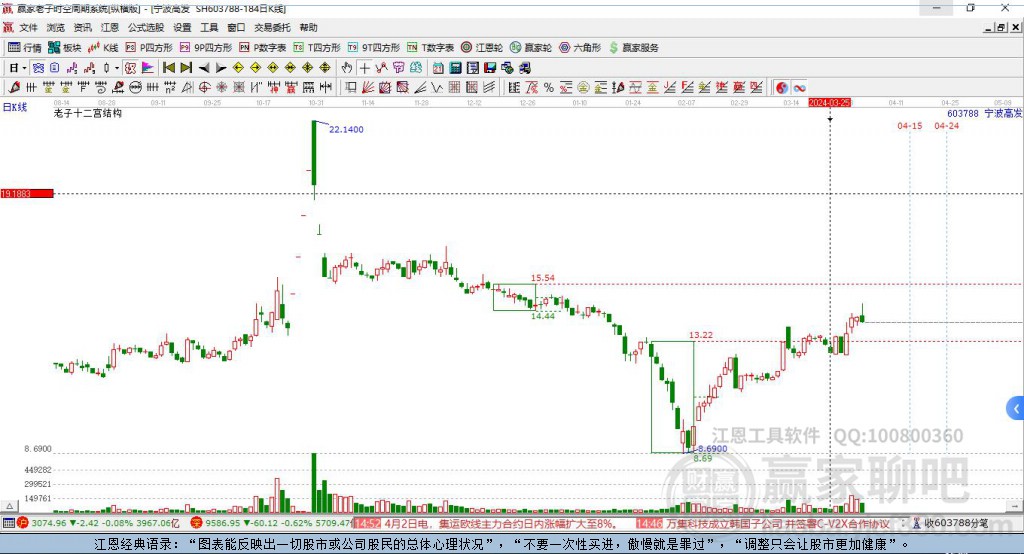Image resolution: width=1024 pixels, height=554 pixels.
Task: Open the 资讯 menu
Action: 82,27
